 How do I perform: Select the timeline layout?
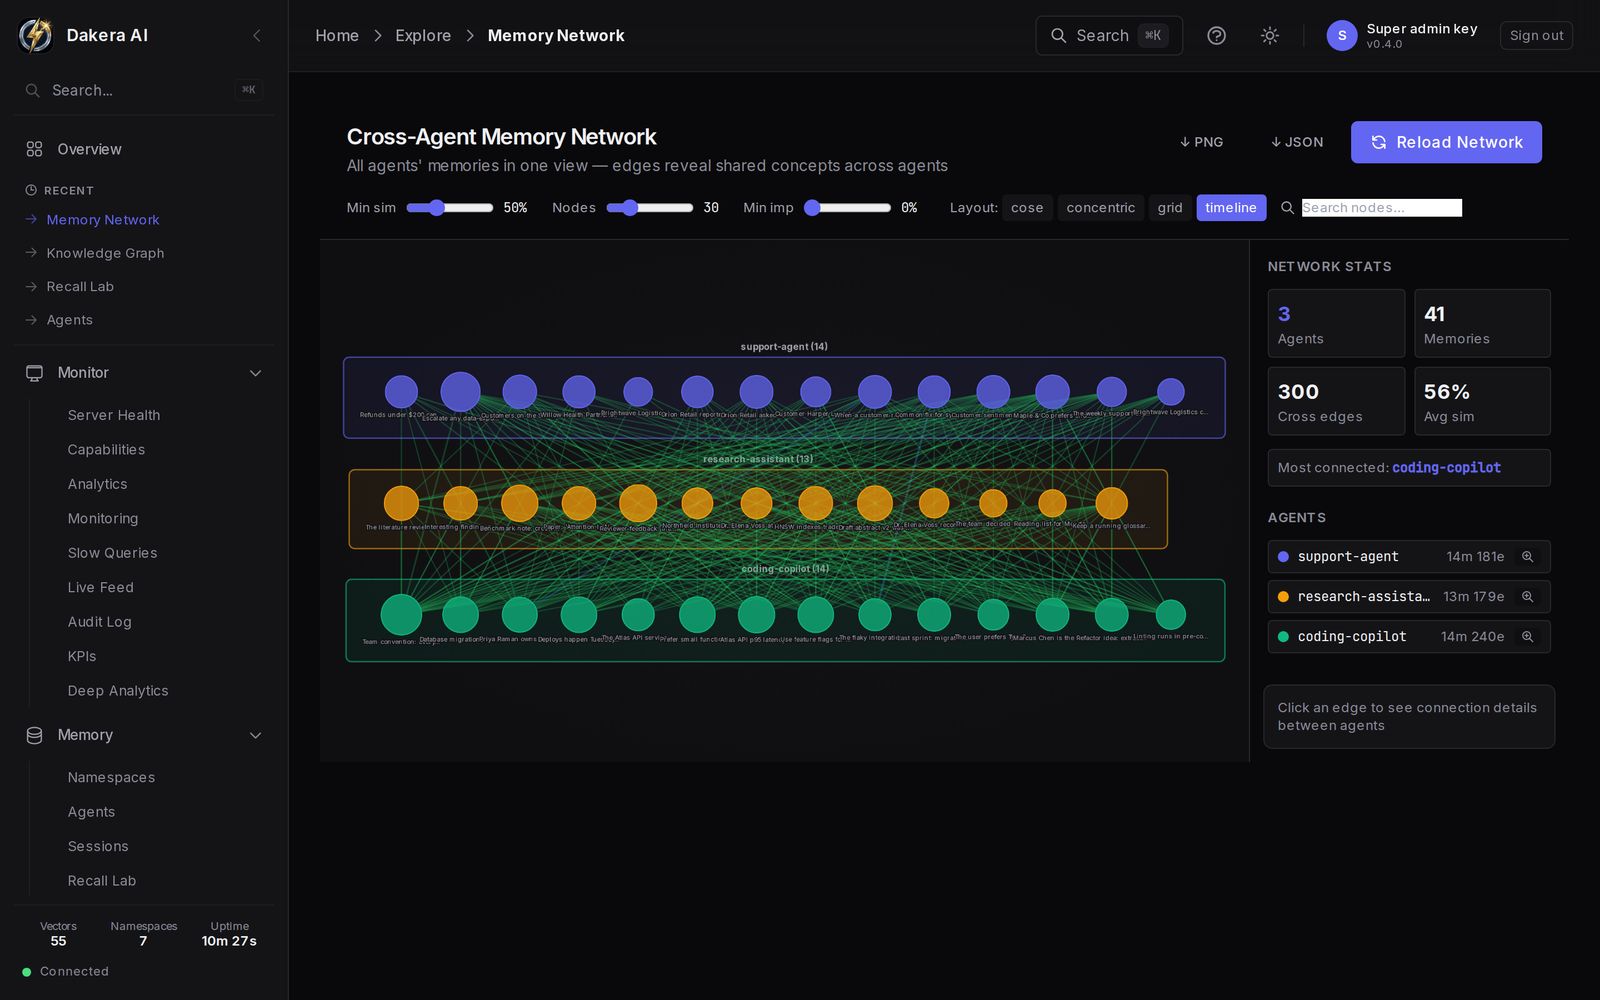(x=1231, y=208)
